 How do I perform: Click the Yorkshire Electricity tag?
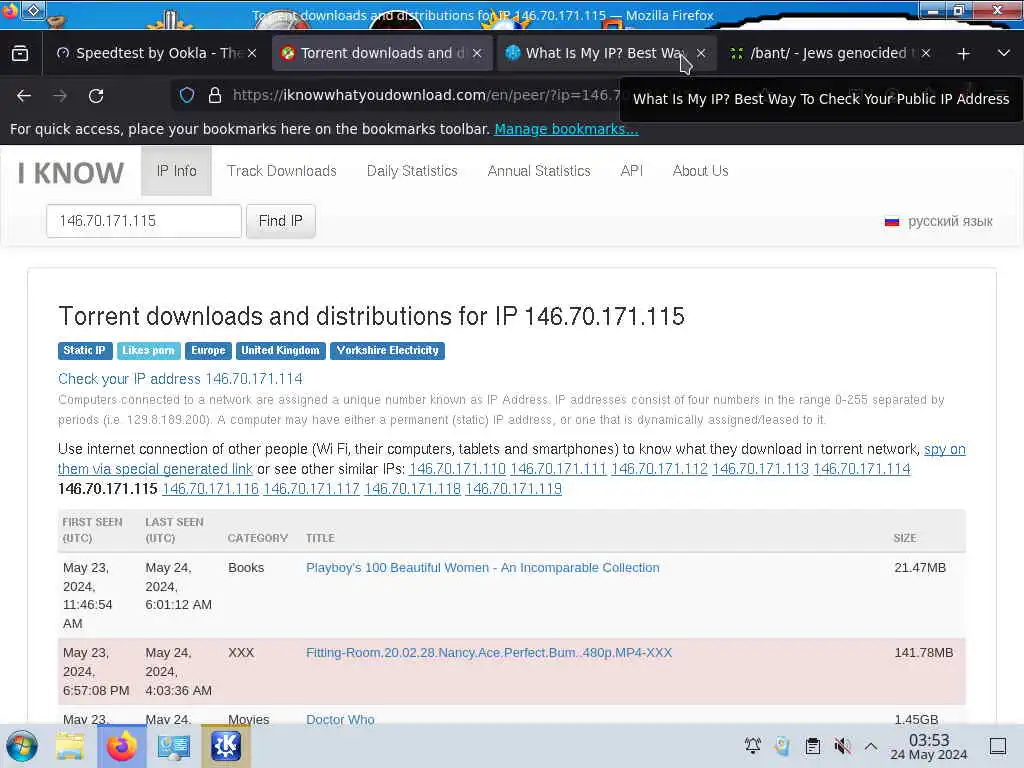(x=387, y=351)
